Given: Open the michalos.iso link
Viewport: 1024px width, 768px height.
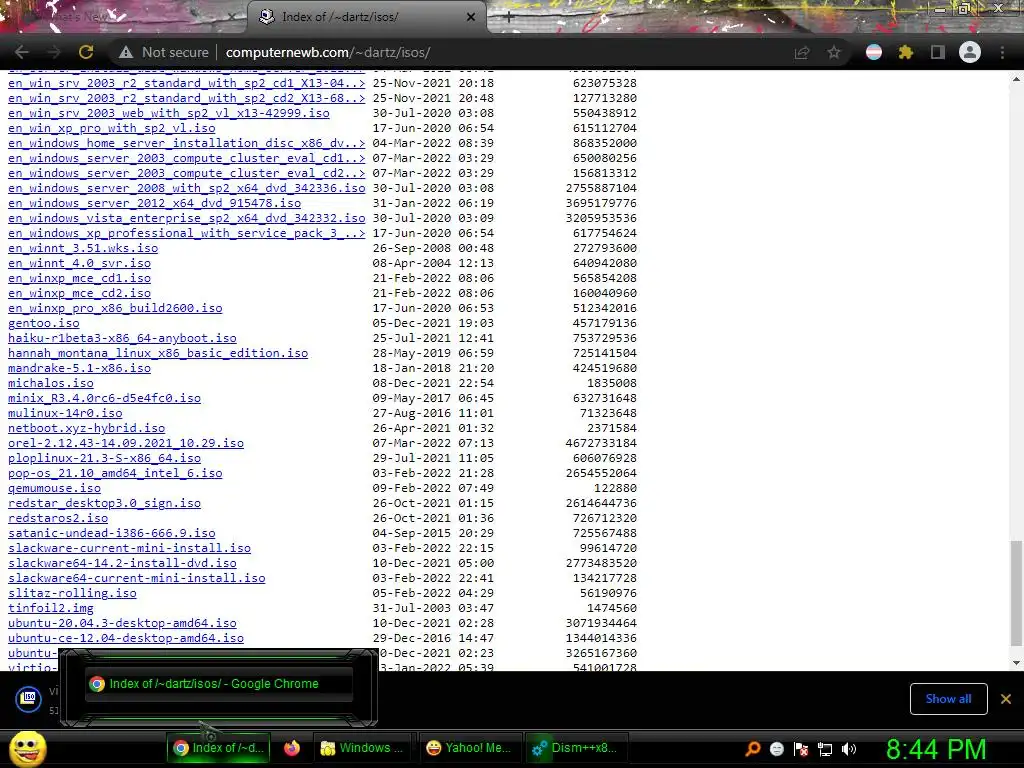Looking at the screenshot, I should pyautogui.click(x=51, y=383).
